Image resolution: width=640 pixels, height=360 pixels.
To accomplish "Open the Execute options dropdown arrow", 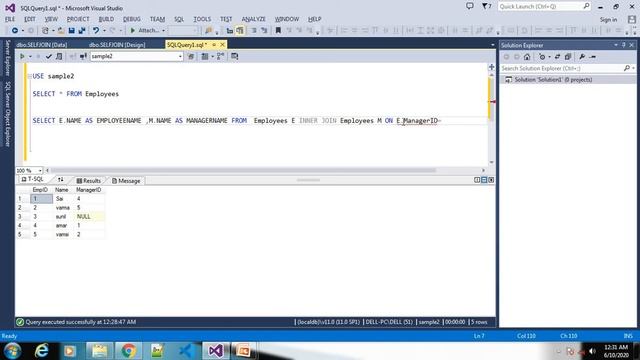I will [30, 56].
